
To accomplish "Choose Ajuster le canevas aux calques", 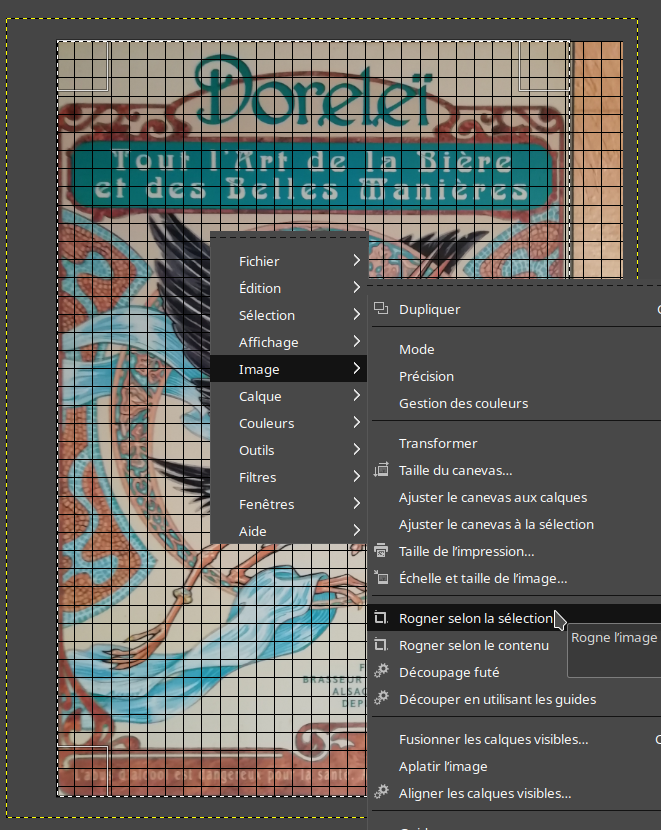I will point(492,497).
